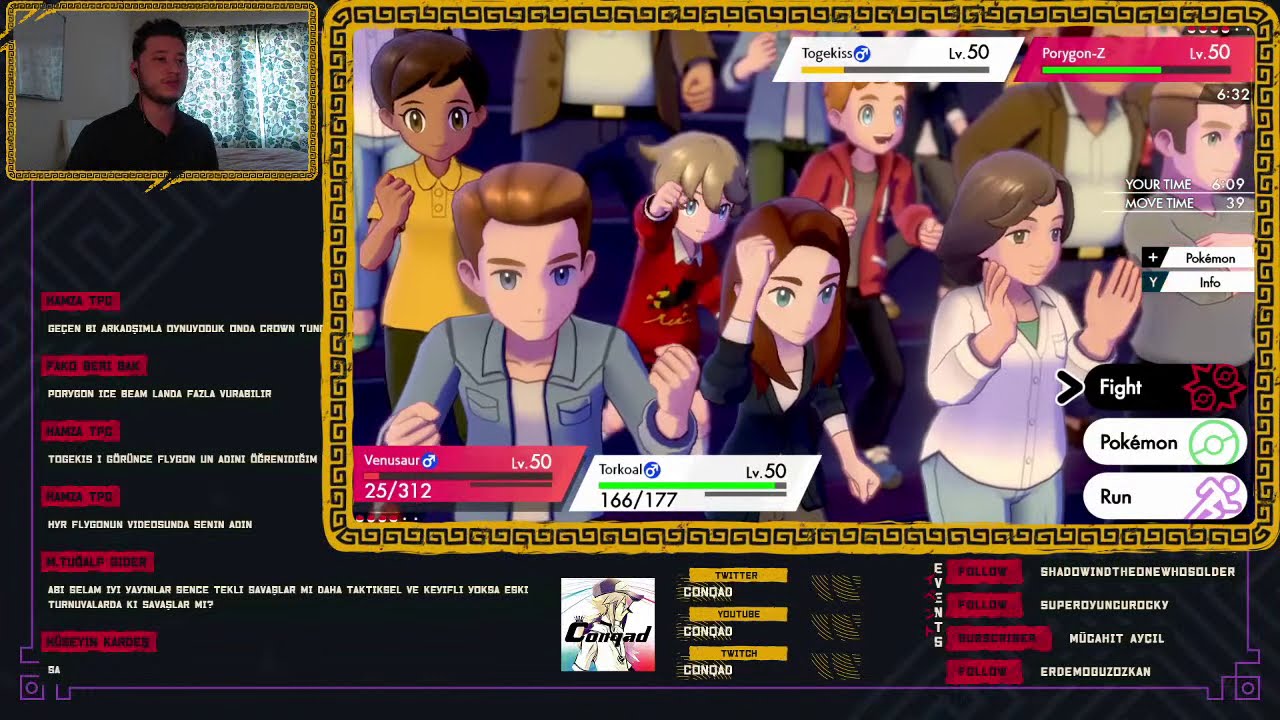Click the HÜSEYİN KARDEŞ chat username
The width and height of the screenshot is (1280, 720).
click(x=97, y=641)
